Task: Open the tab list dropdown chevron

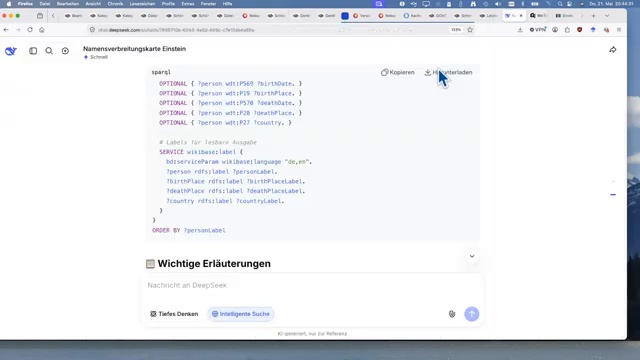Action: click(x=607, y=16)
